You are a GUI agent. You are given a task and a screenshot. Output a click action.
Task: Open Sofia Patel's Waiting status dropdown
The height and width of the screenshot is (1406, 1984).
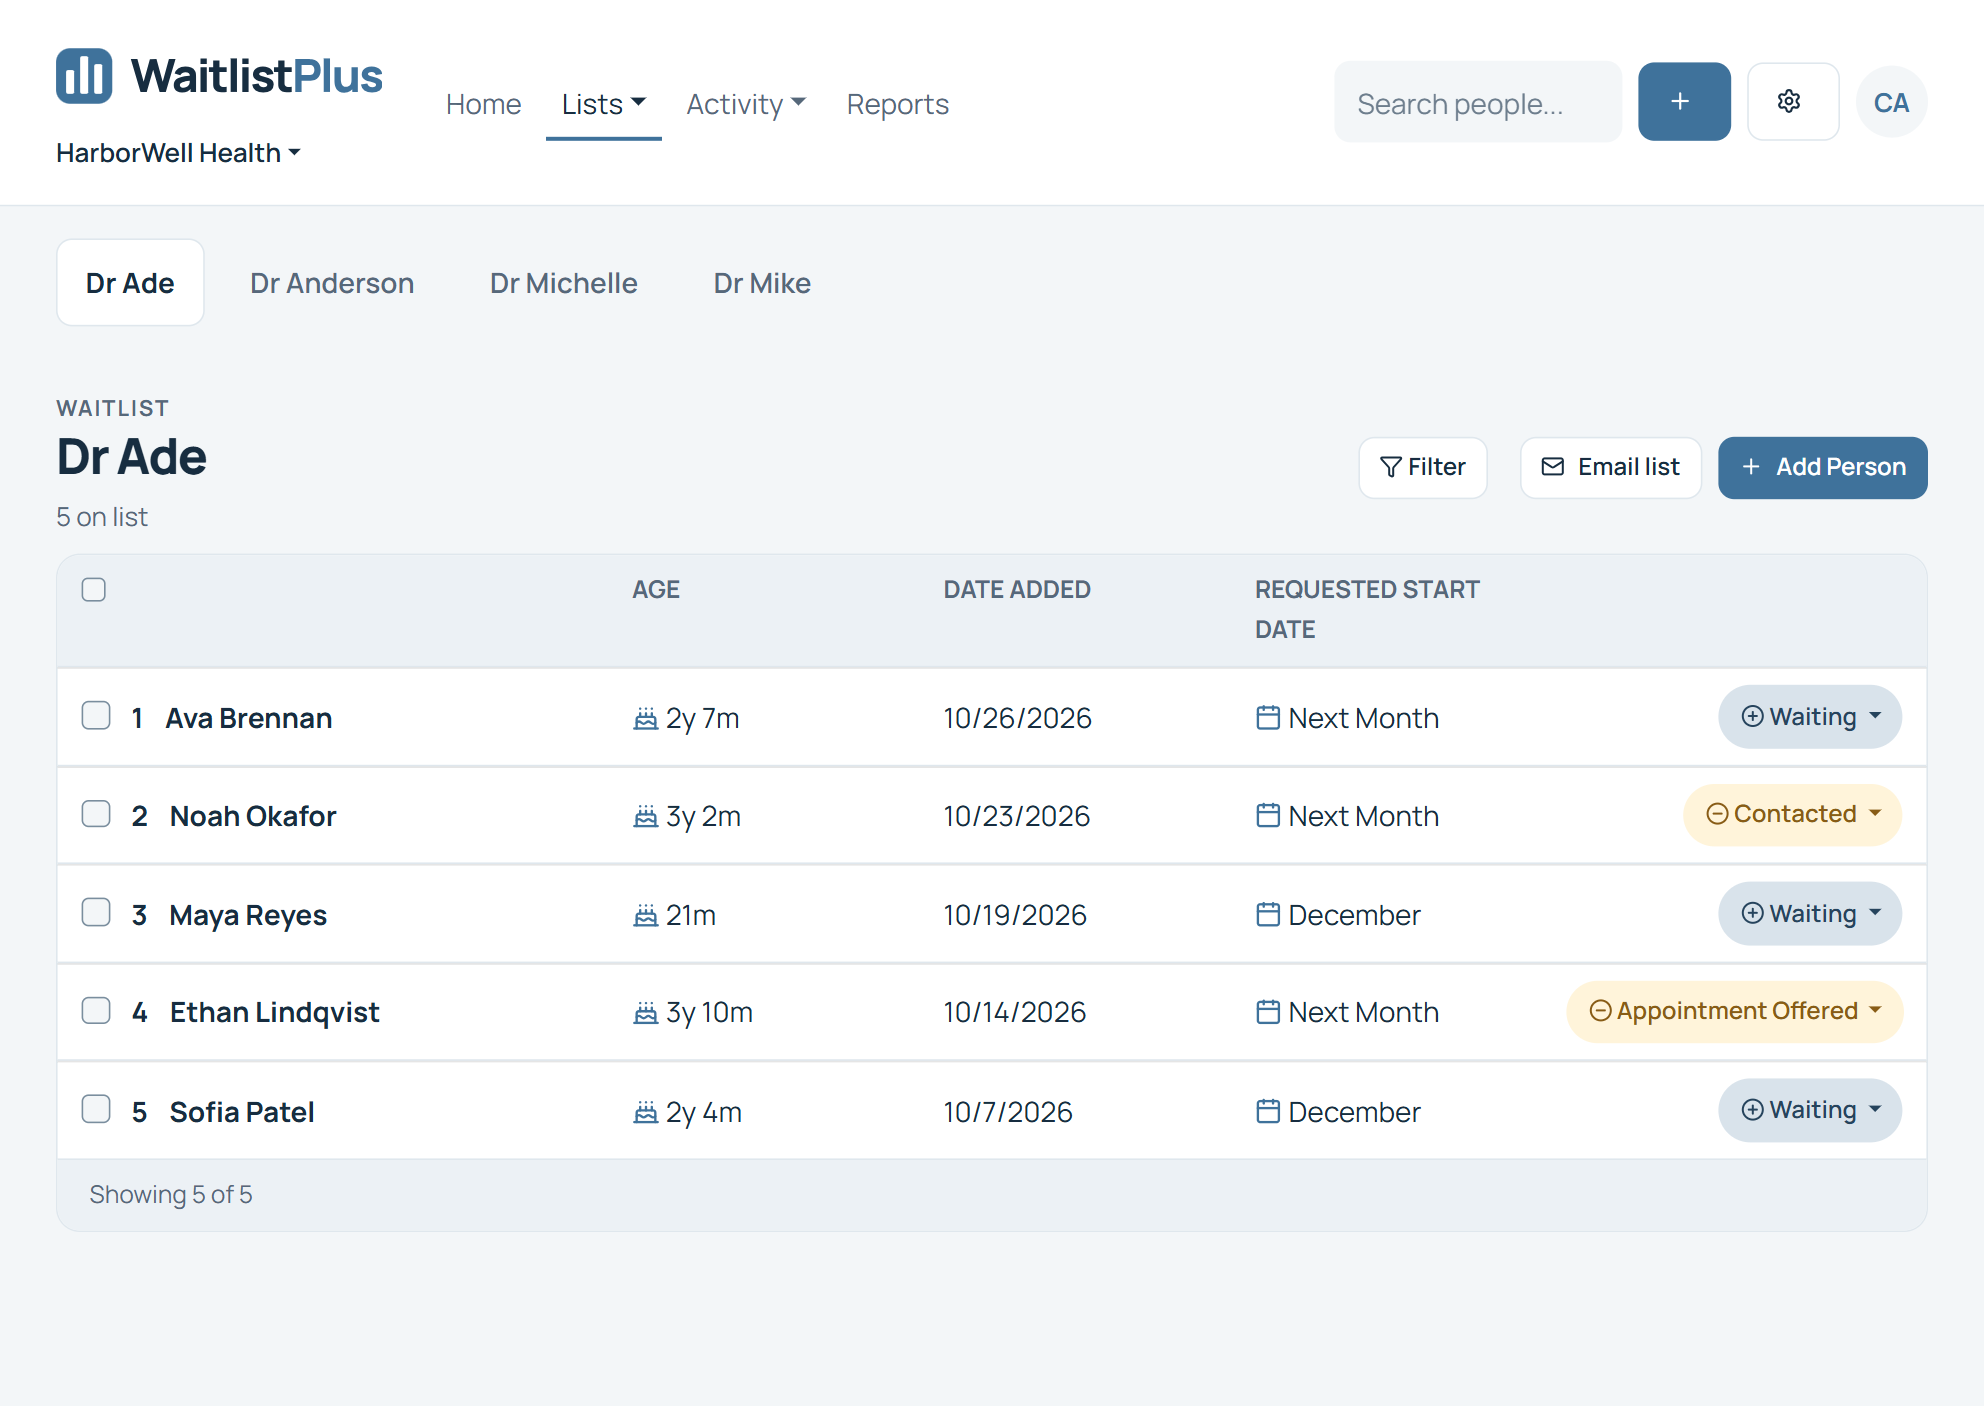click(x=1810, y=1110)
